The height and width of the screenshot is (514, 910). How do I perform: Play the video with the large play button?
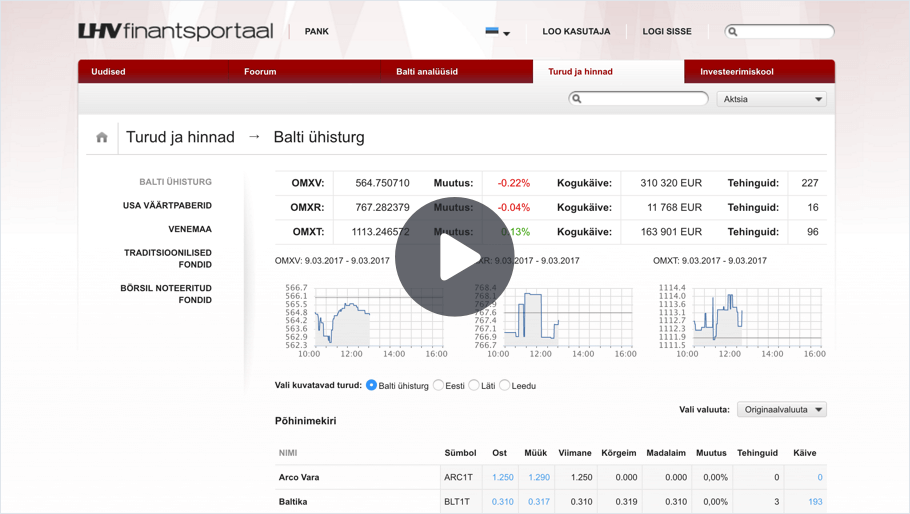pyautogui.click(x=454, y=257)
